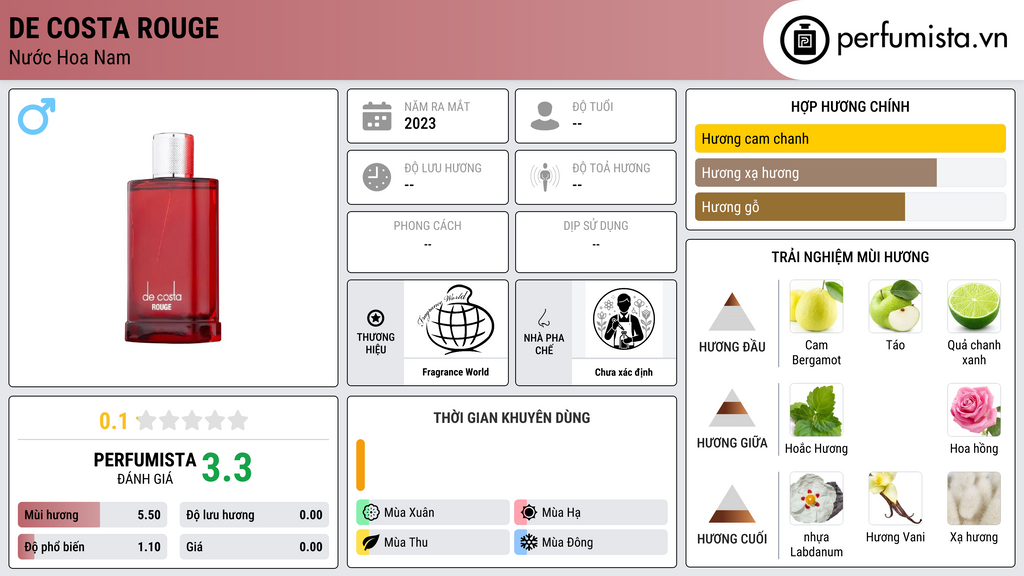Click the Mùa Xuân flower icon
1024x576 pixels.
[371, 513]
